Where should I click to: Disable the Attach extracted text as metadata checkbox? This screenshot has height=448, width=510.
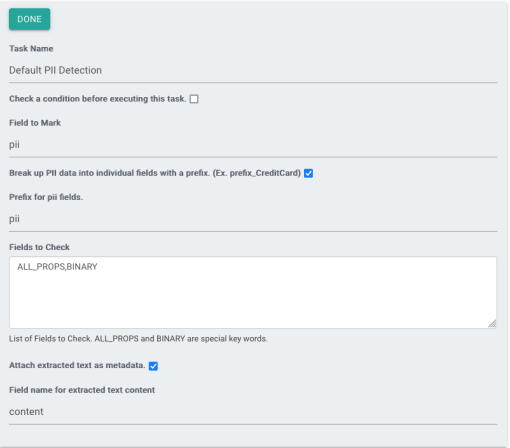153,366
